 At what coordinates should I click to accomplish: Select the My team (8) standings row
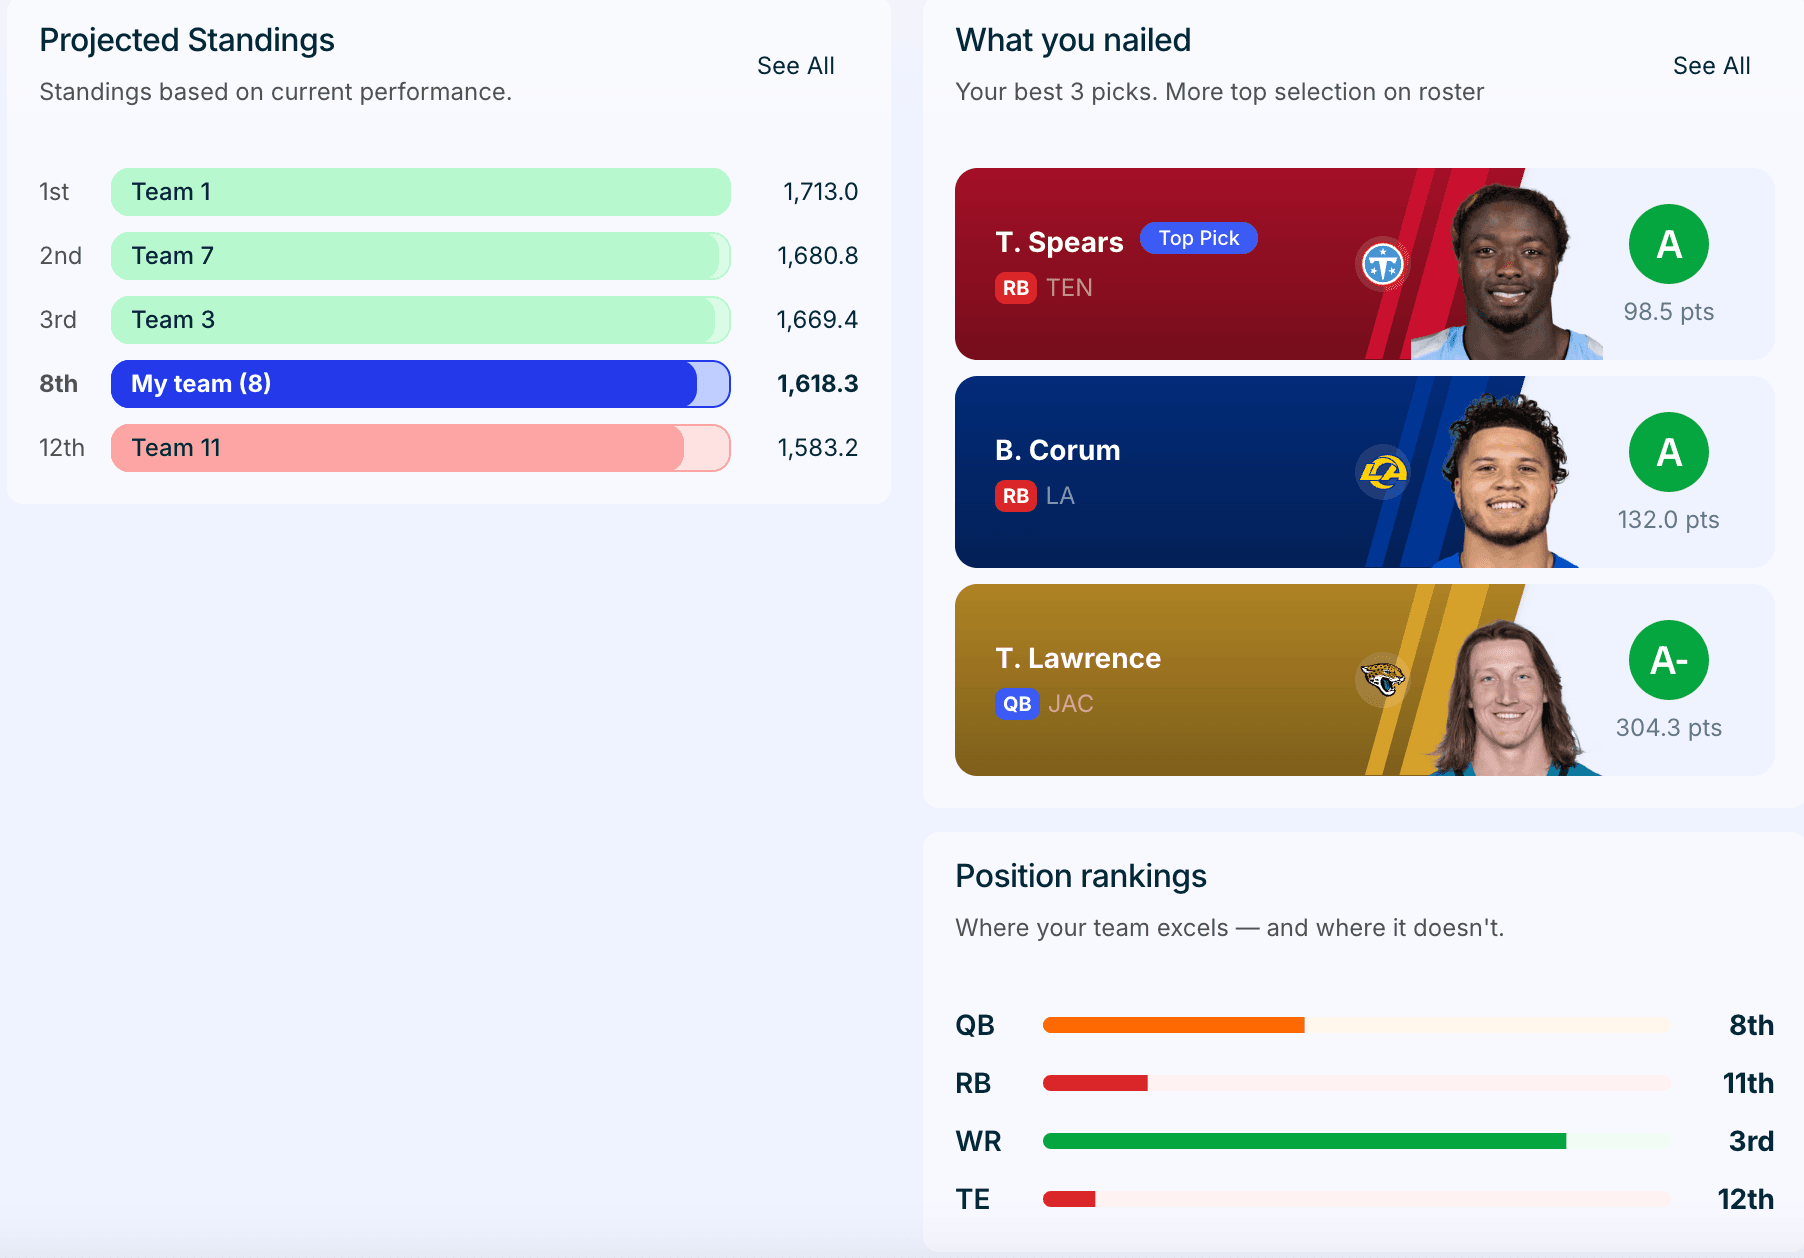pos(449,384)
